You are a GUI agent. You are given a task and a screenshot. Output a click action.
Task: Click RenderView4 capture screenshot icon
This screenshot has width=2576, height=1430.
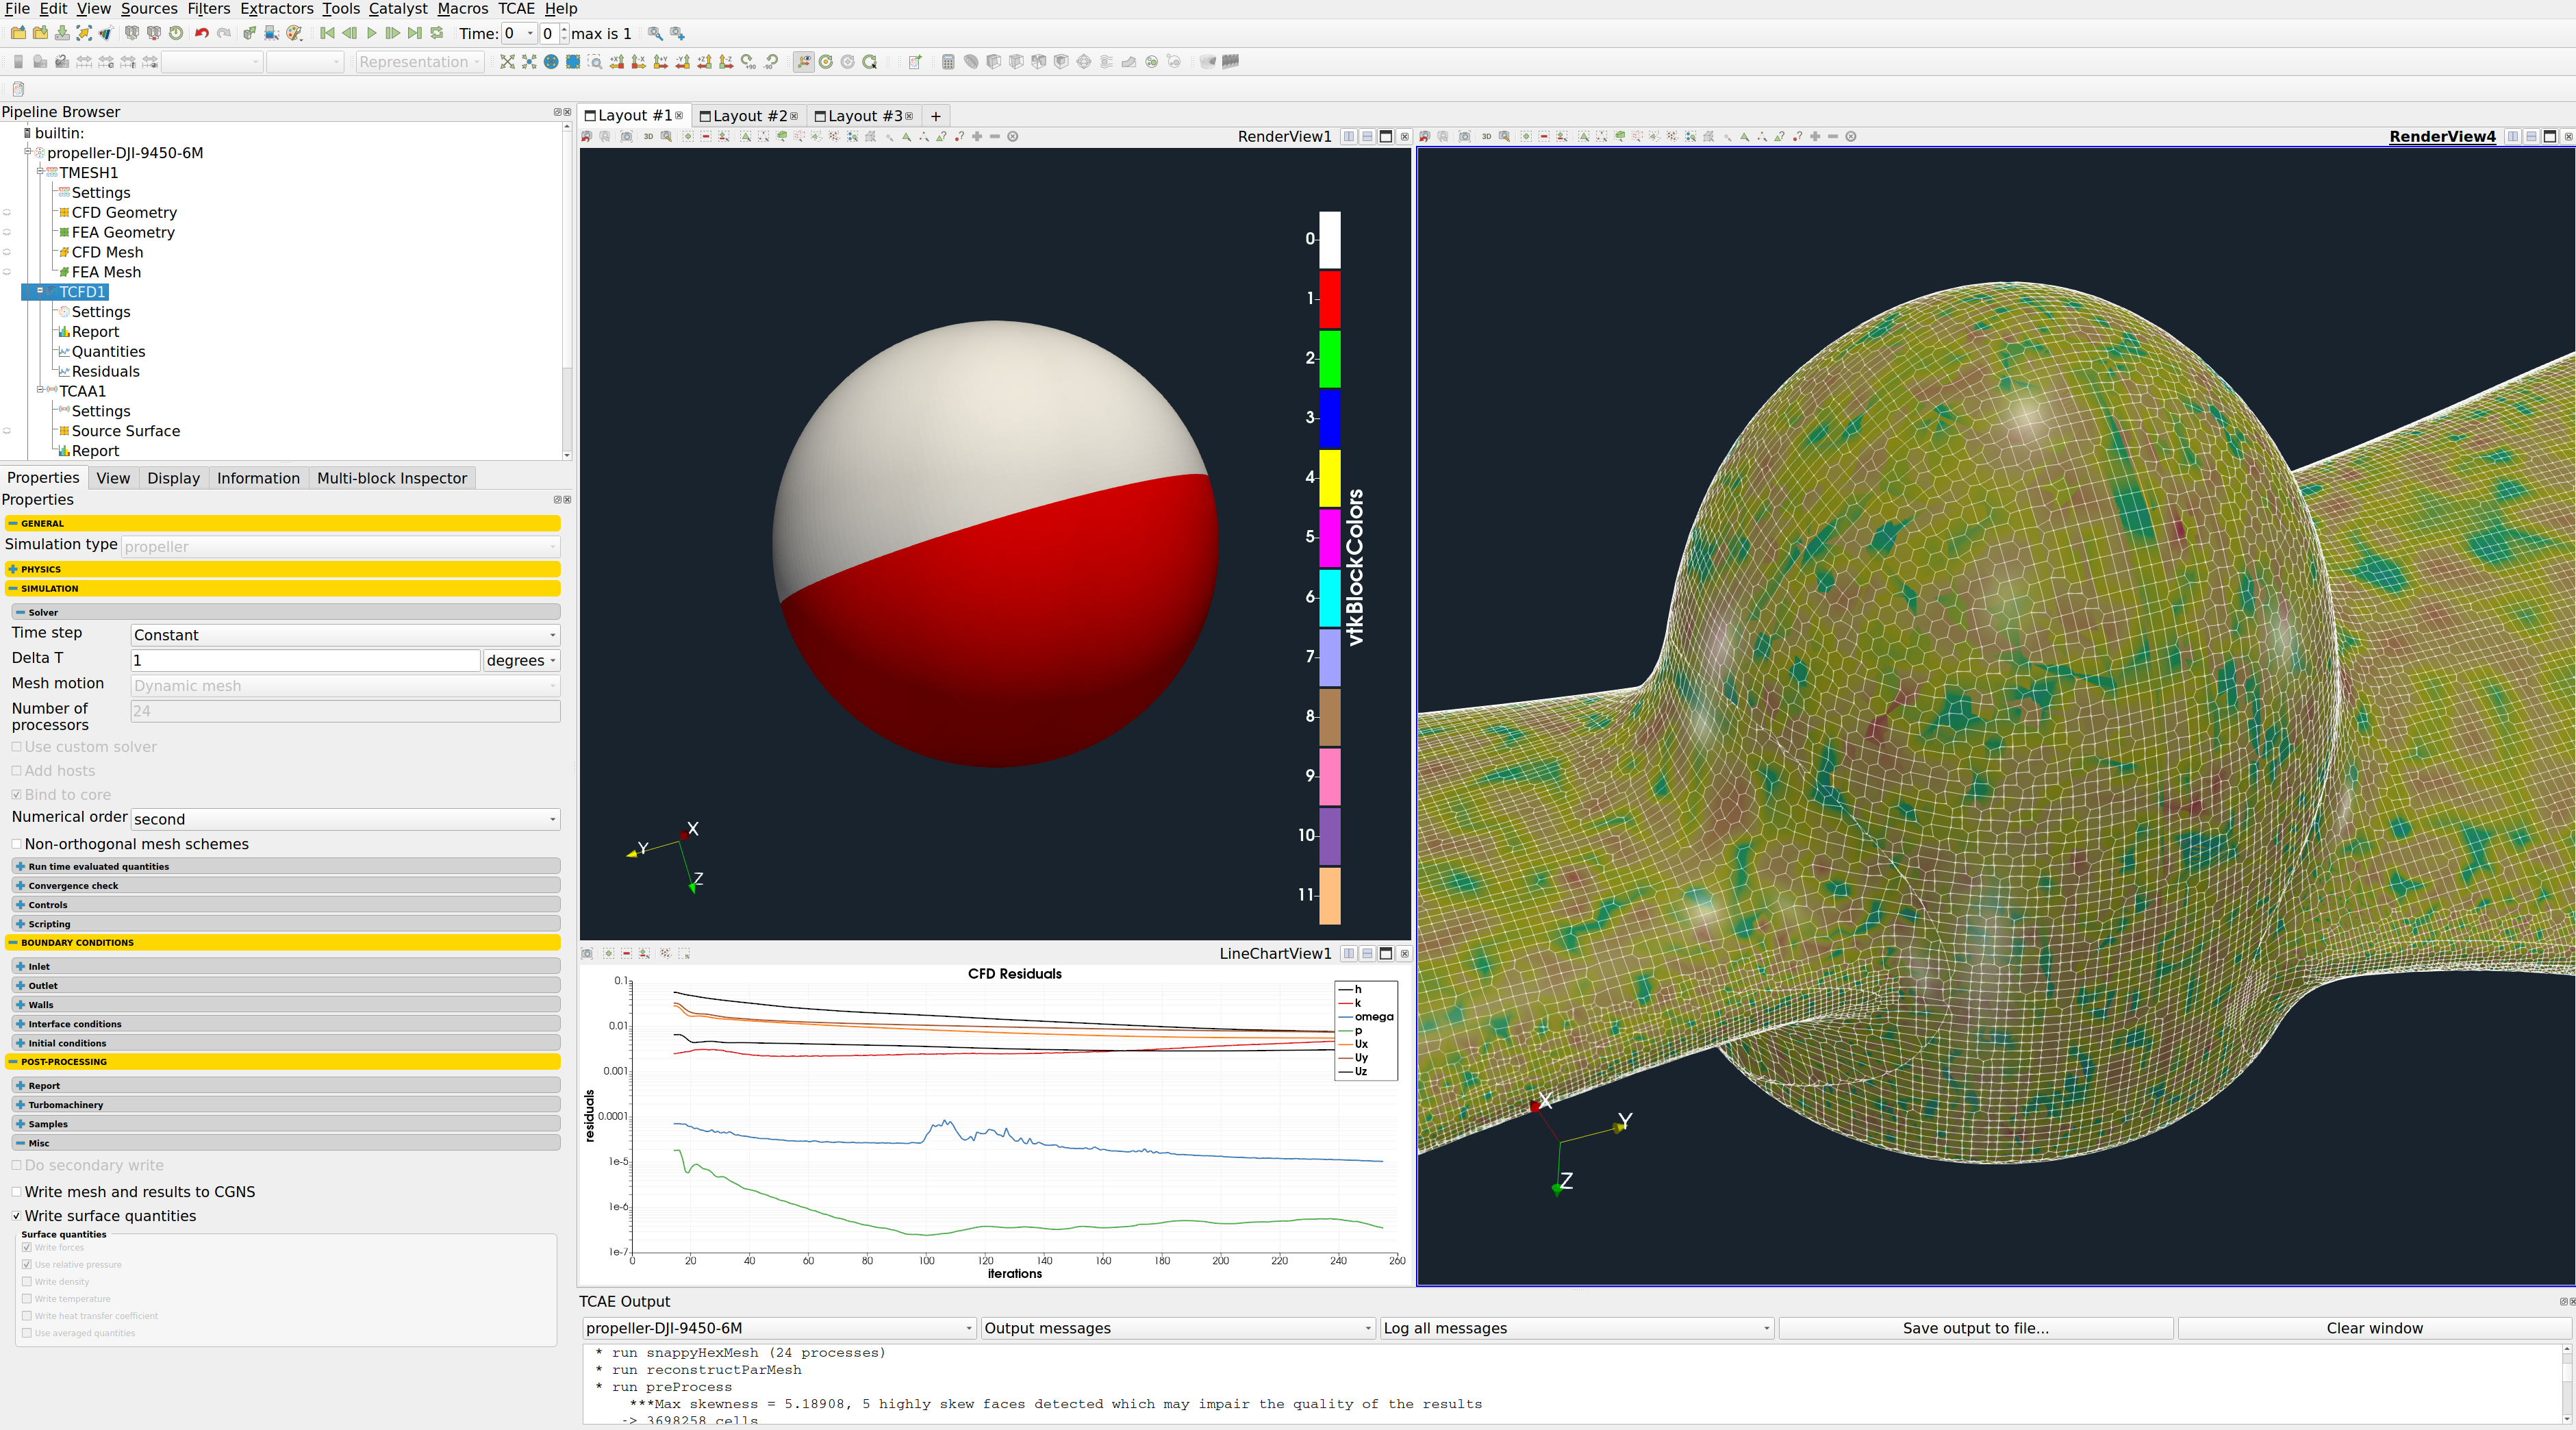tap(1464, 137)
